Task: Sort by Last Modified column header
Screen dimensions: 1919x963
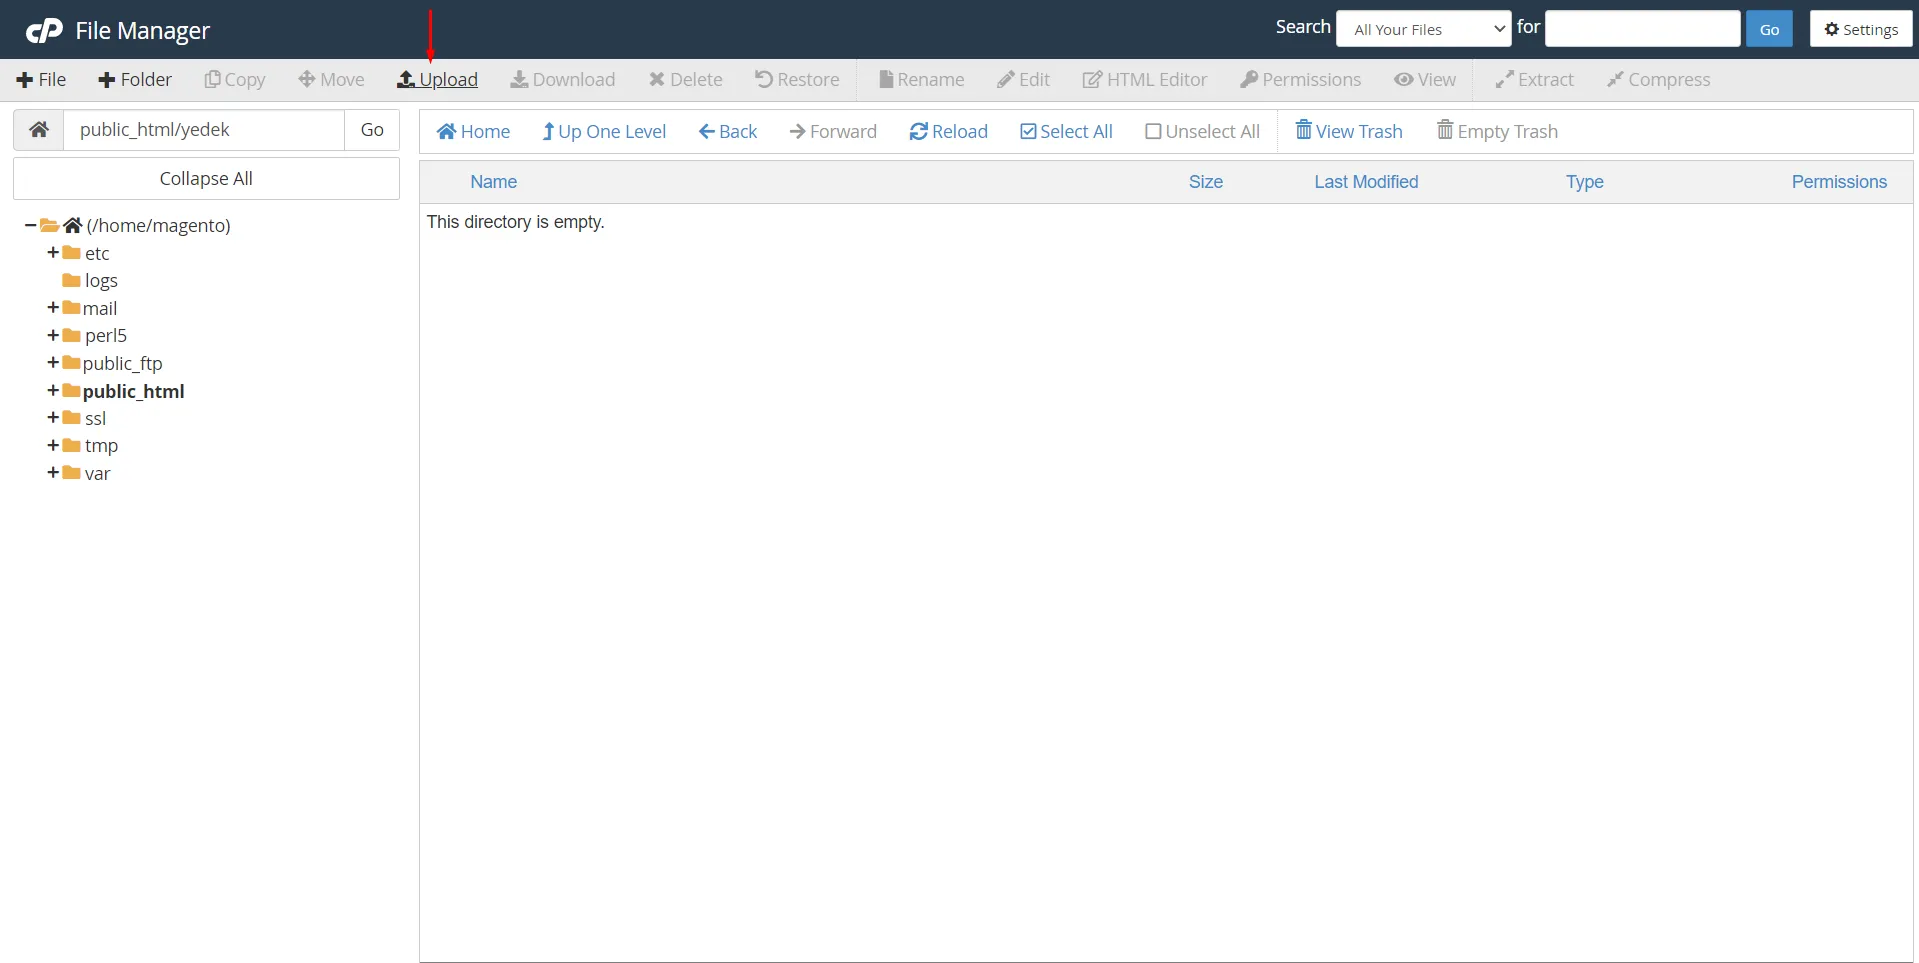Action: pos(1365,182)
